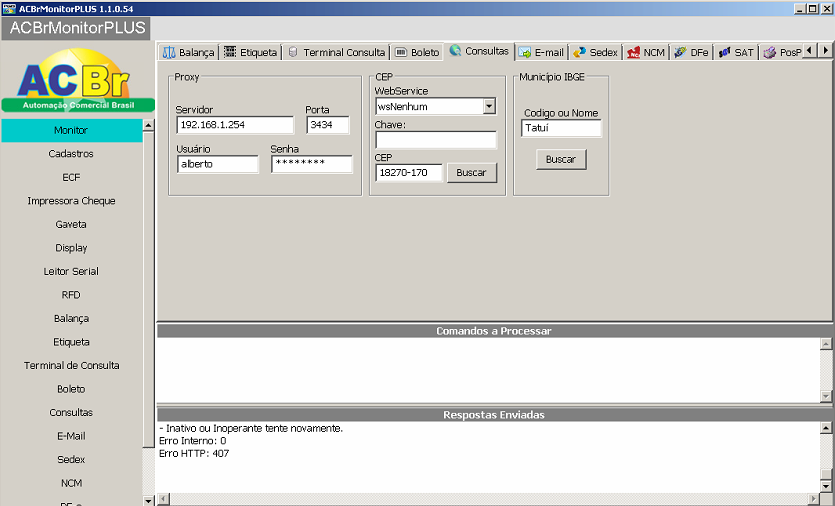Click the ACBr Automação Comercial Brasil logo
Viewport: 835px width, 506px height.
[x=78, y=80]
